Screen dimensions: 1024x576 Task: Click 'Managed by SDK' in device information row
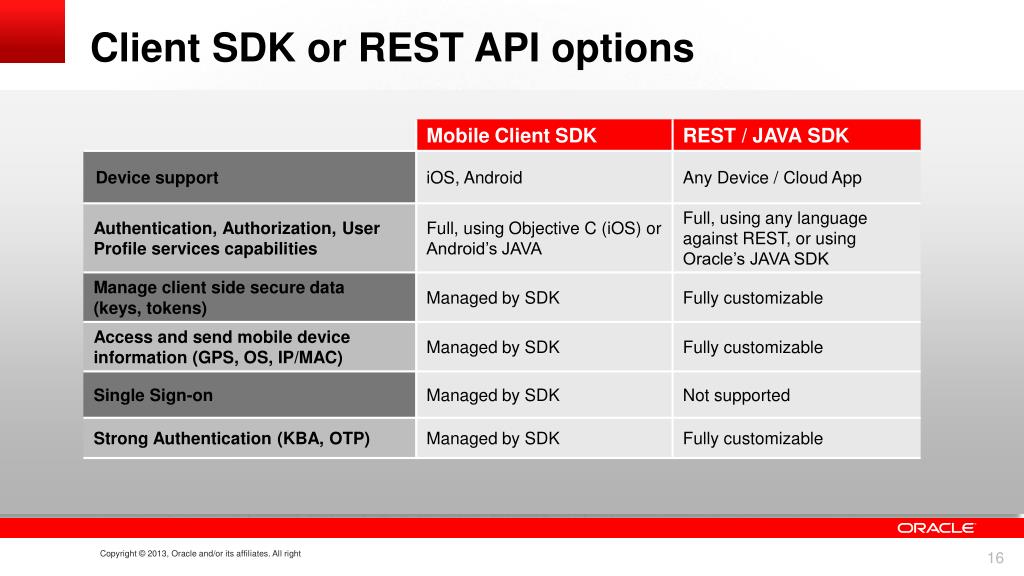tap(544, 347)
